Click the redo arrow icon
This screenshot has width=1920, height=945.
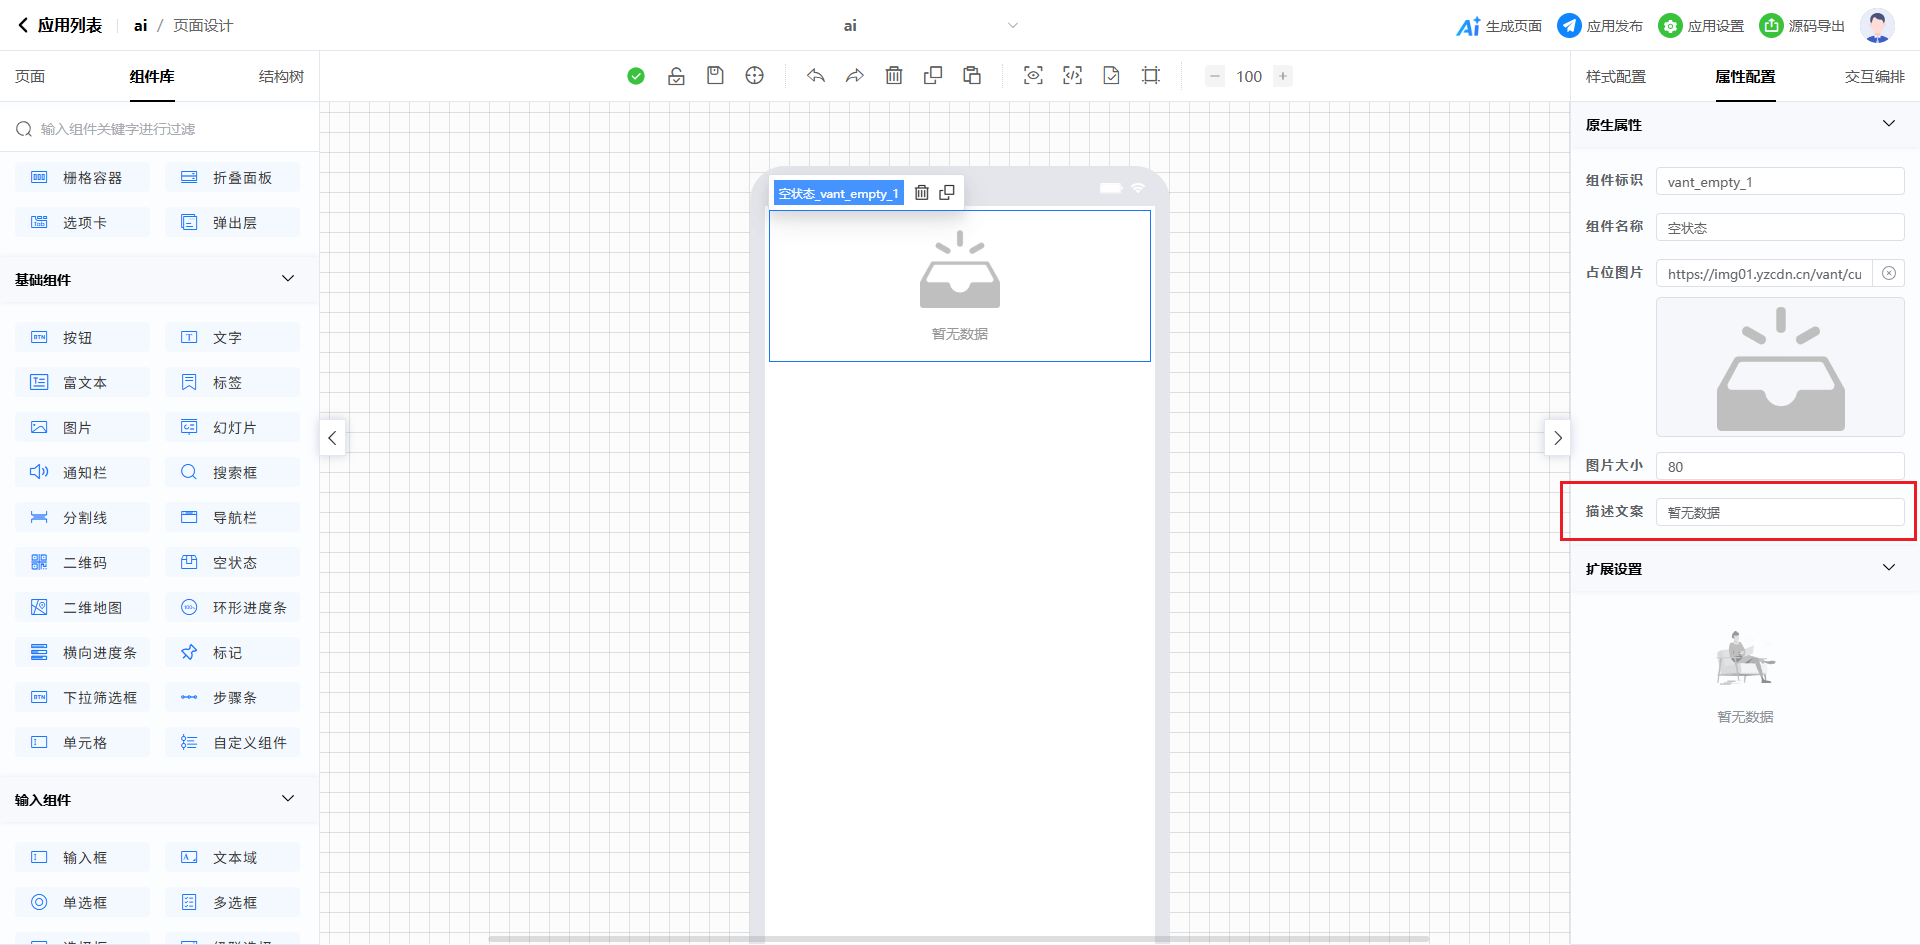[x=855, y=76]
